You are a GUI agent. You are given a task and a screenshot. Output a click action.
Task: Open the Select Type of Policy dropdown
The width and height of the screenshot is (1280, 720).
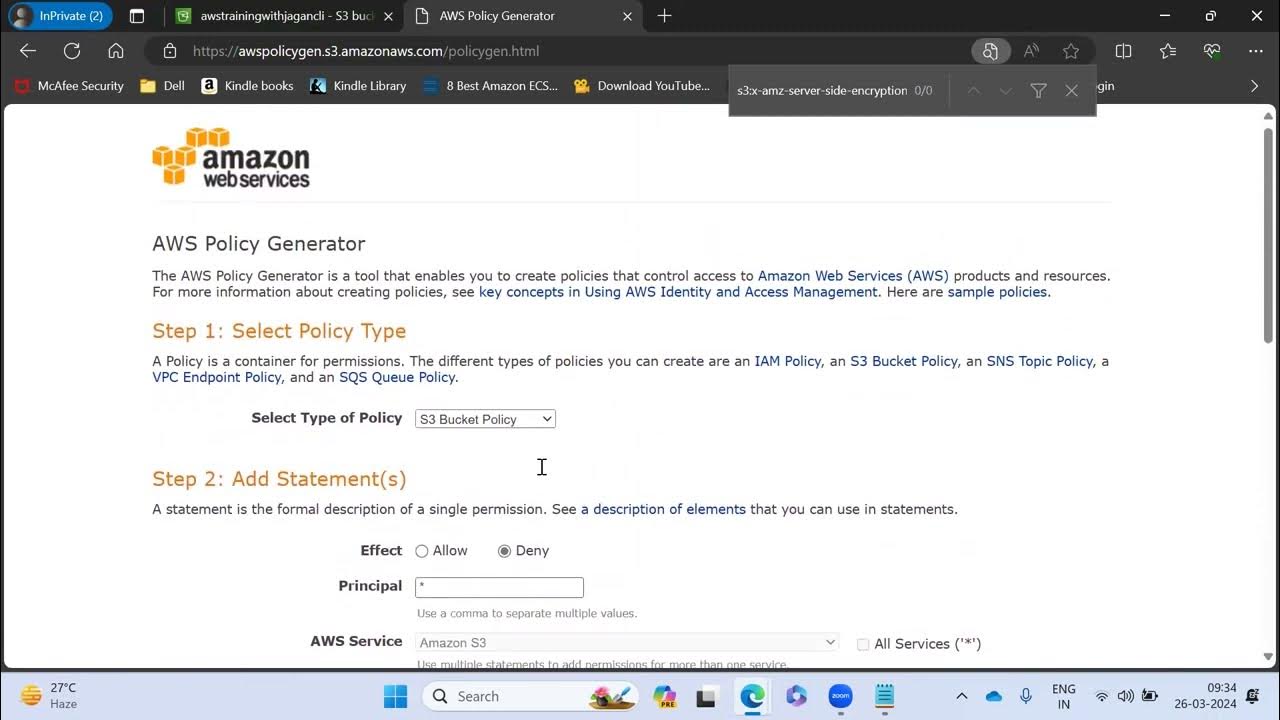point(485,419)
